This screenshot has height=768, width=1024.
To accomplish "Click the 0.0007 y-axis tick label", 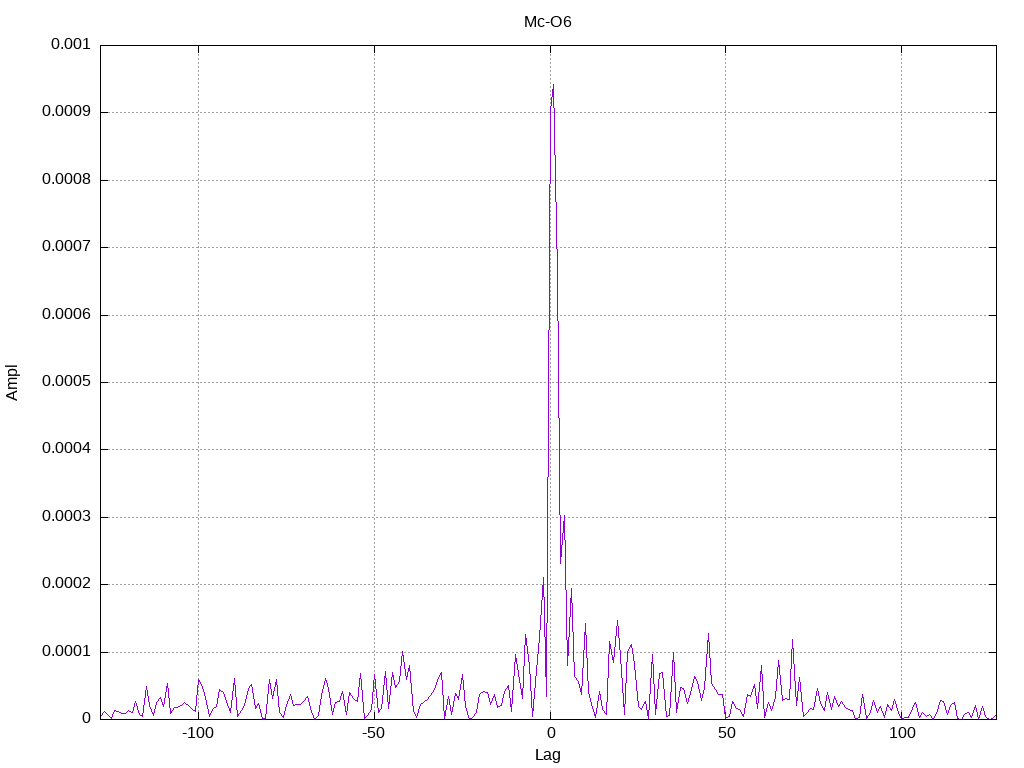I will (x=66, y=246).
